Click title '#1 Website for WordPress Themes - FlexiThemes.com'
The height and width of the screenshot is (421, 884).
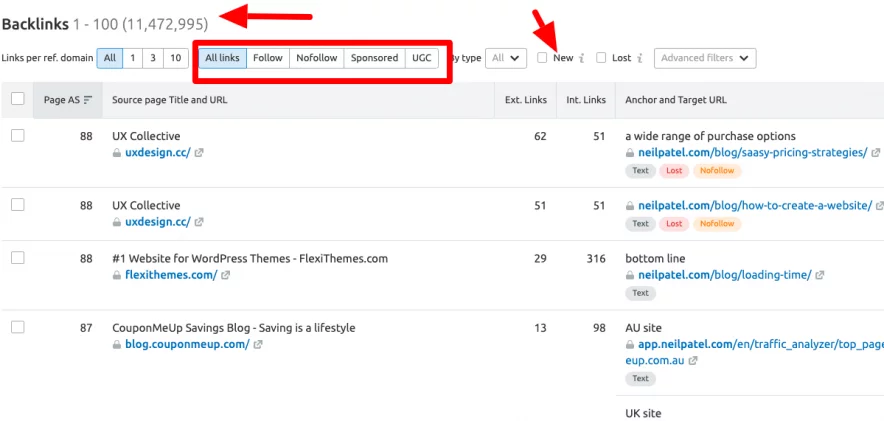(x=250, y=259)
